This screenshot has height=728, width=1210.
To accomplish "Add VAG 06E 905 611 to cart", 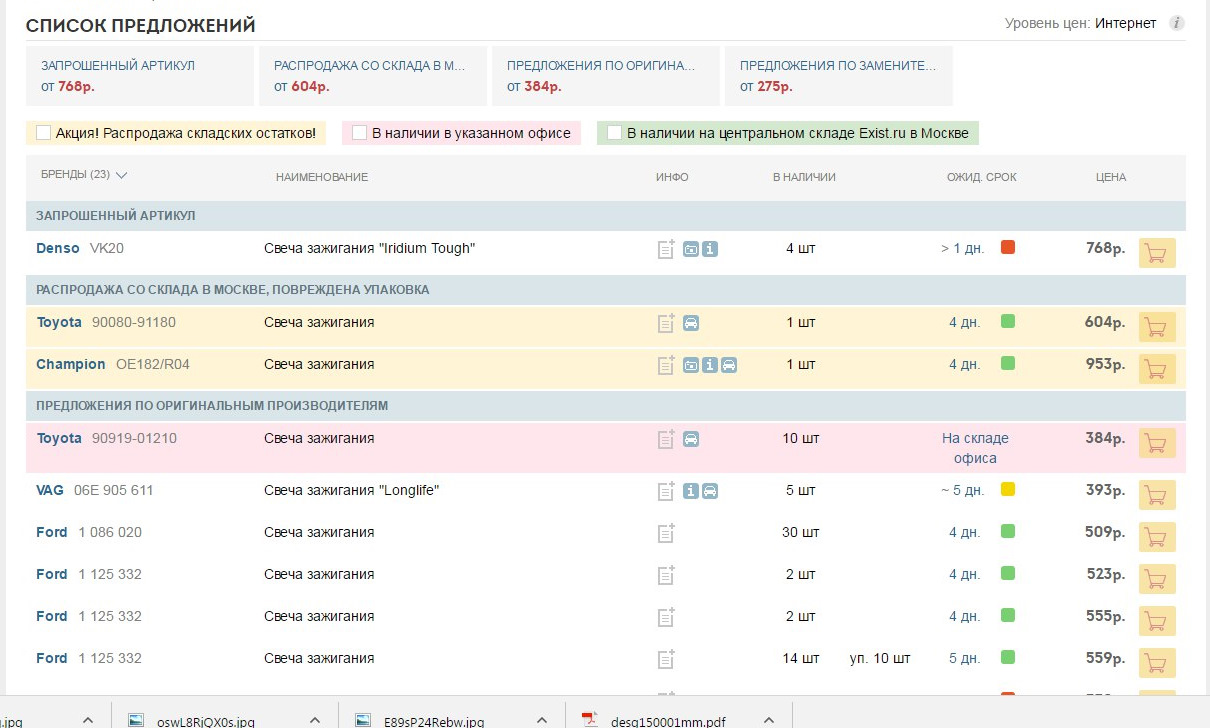I will (1157, 494).
